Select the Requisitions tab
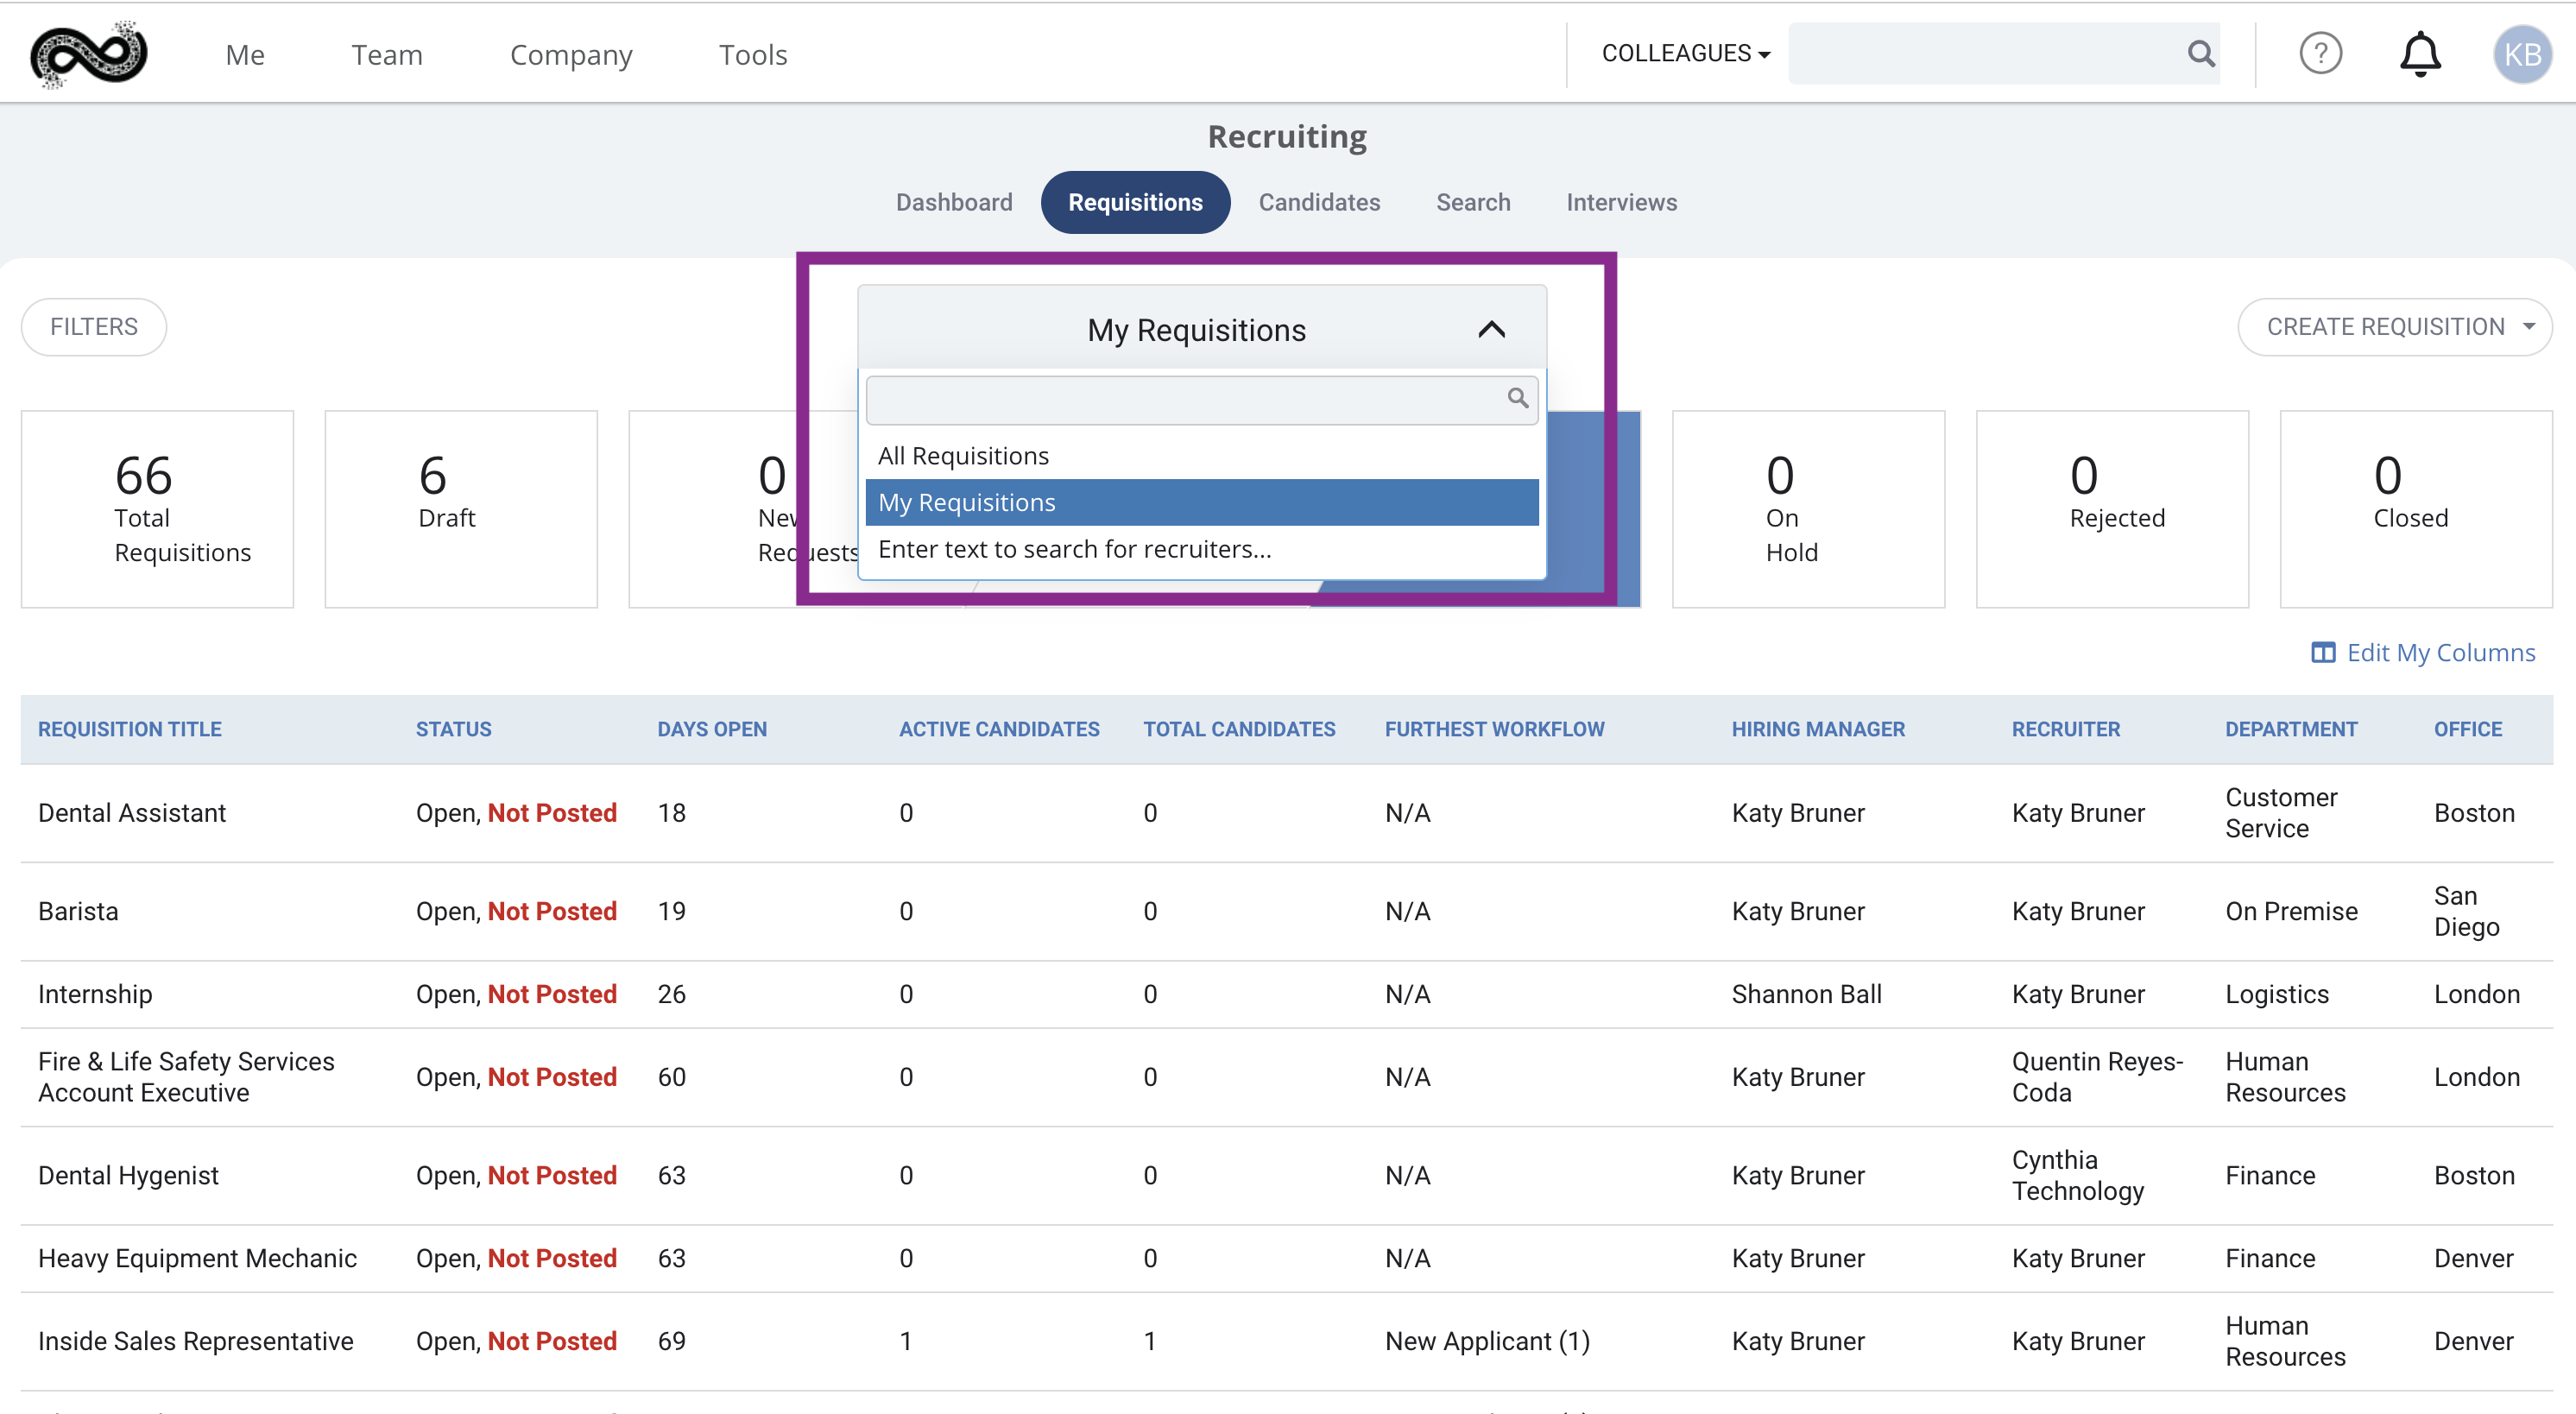Image resolution: width=2576 pixels, height=1414 pixels. 1135,203
